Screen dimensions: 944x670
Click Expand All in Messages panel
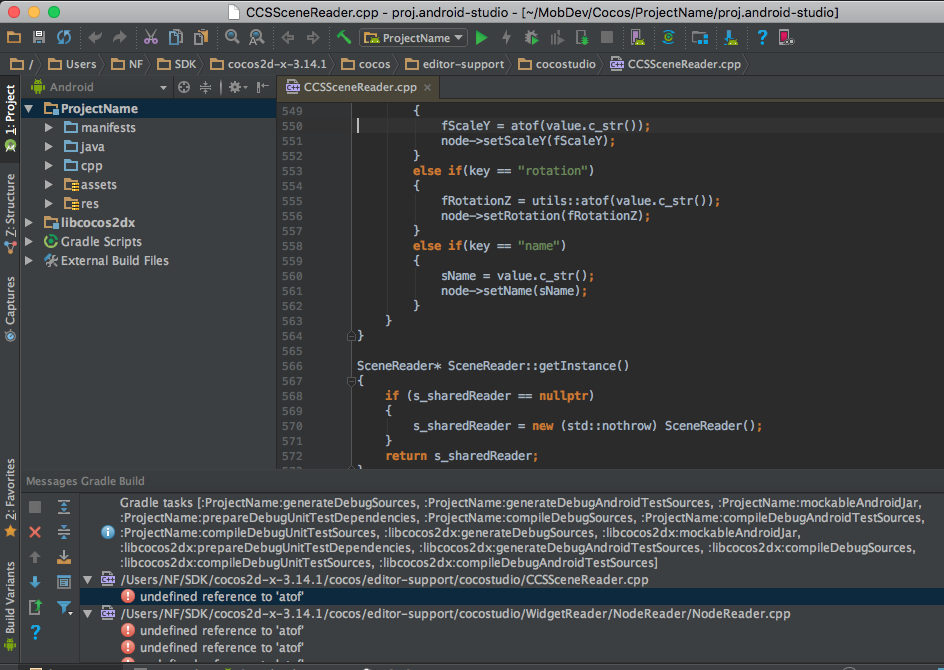click(x=64, y=507)
